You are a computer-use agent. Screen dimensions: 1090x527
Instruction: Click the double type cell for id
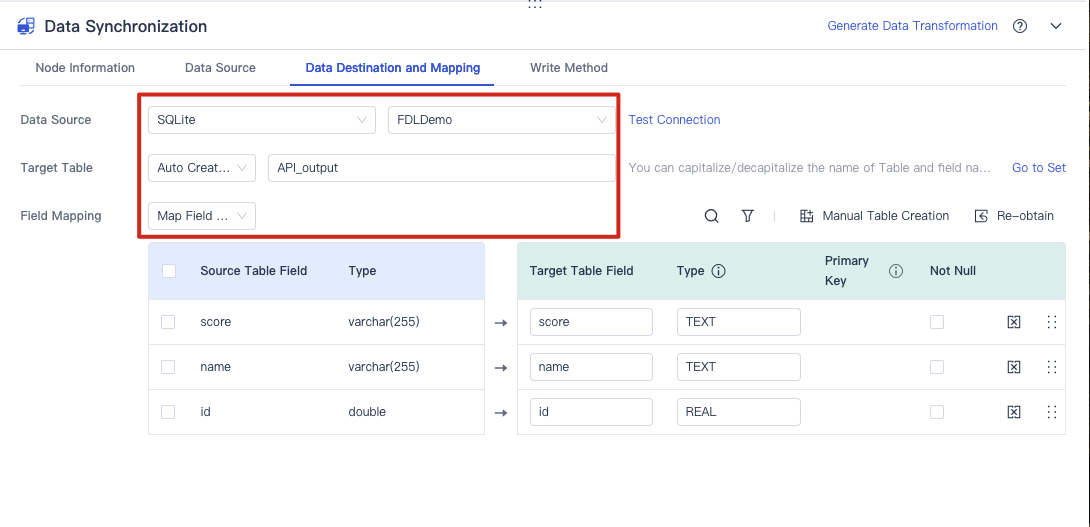tap(367, 412)
